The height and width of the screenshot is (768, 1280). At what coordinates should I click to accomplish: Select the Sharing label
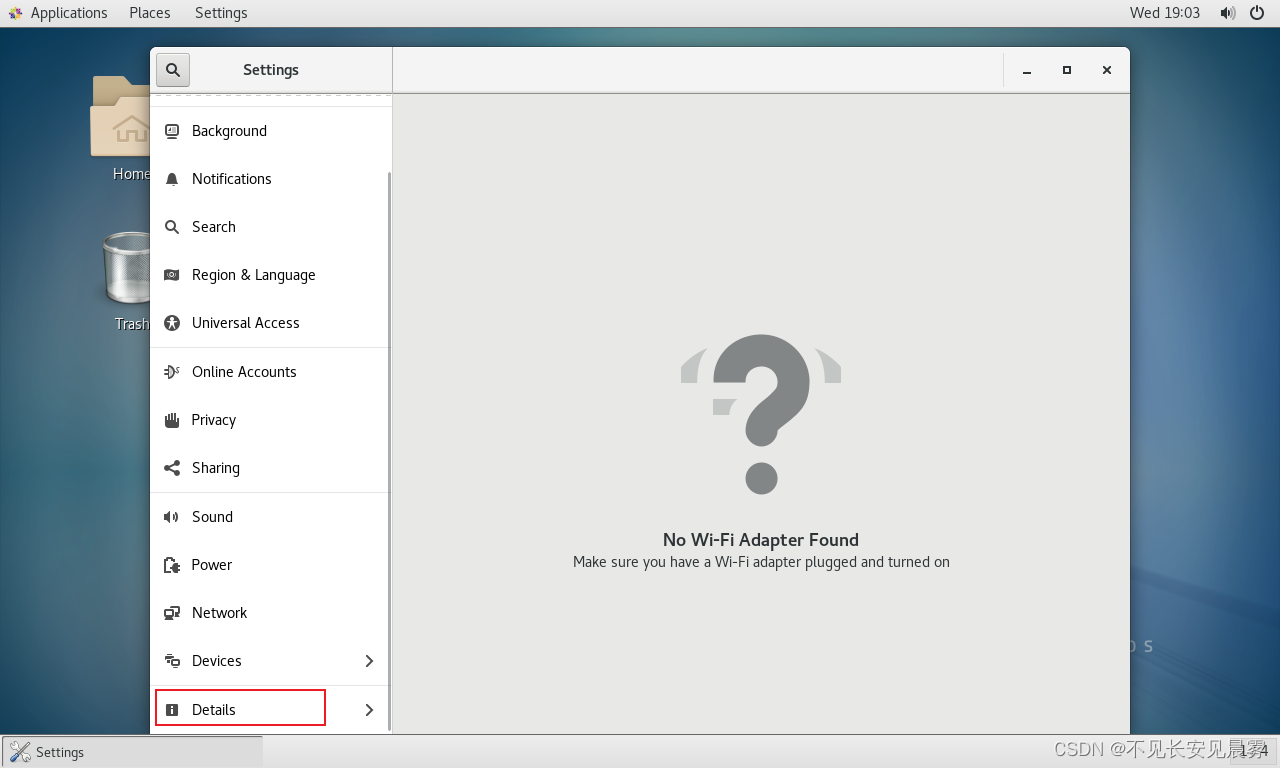click(216, 468)
